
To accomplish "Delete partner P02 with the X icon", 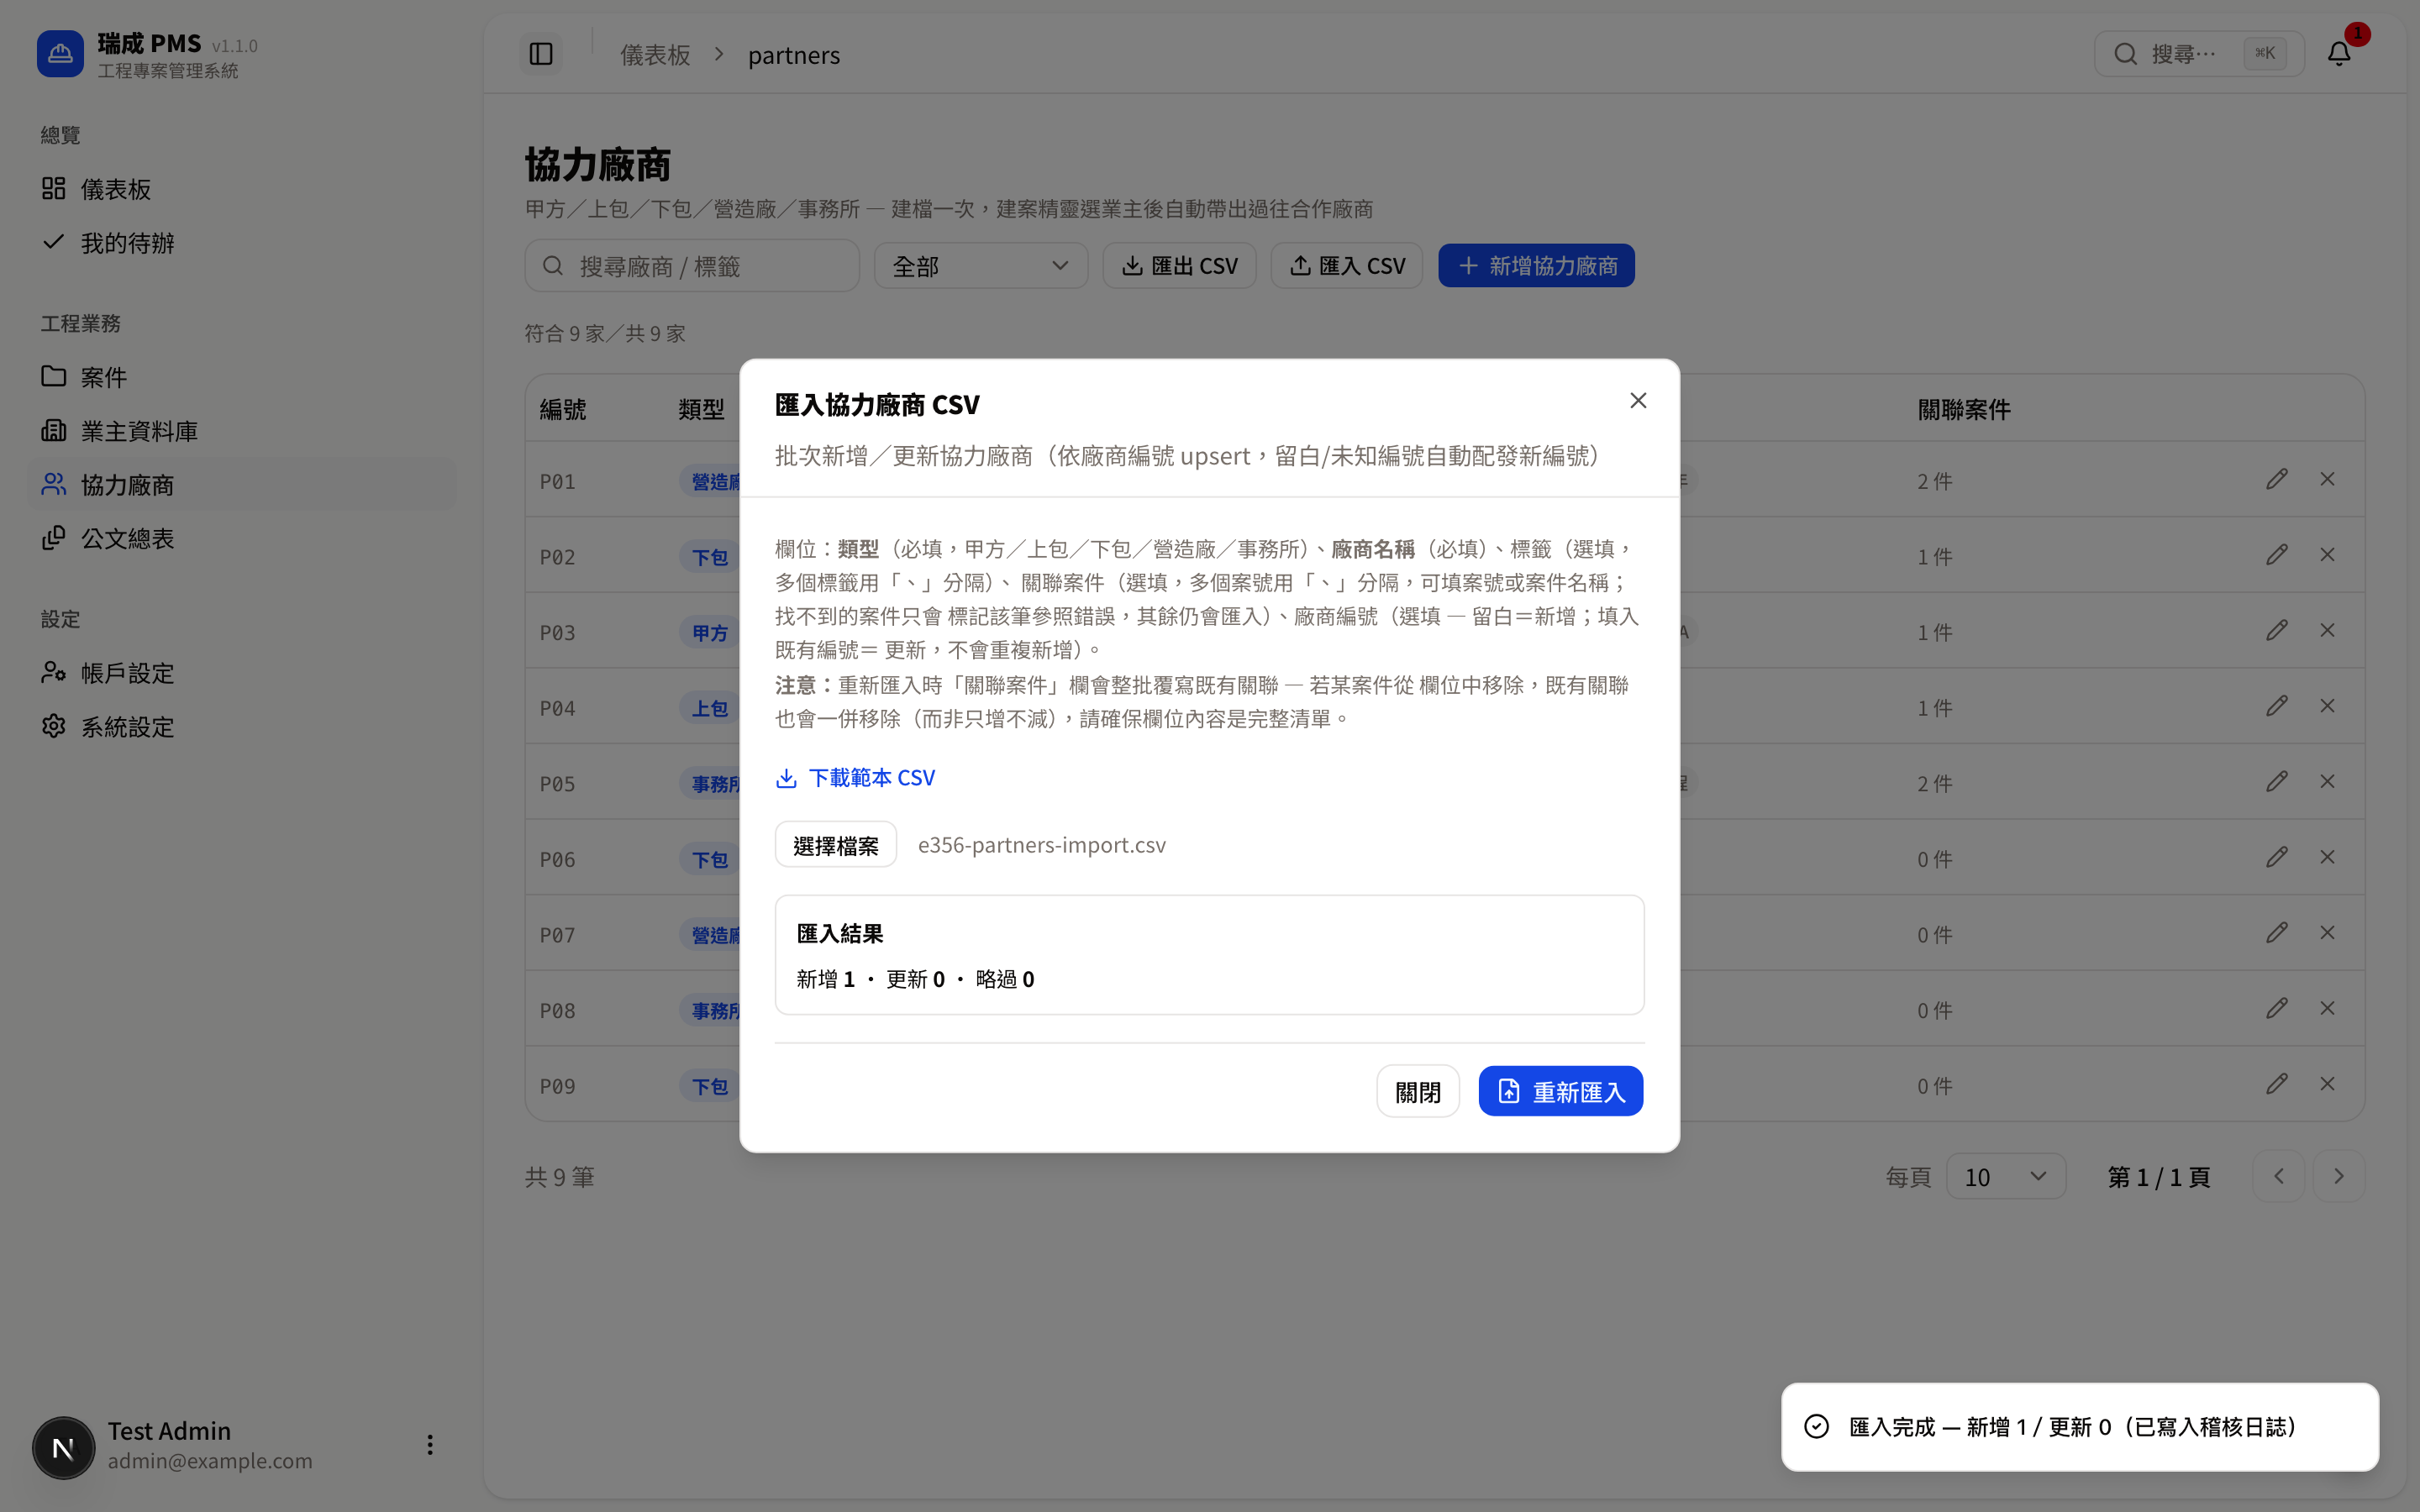I will tap(2327, 555).
